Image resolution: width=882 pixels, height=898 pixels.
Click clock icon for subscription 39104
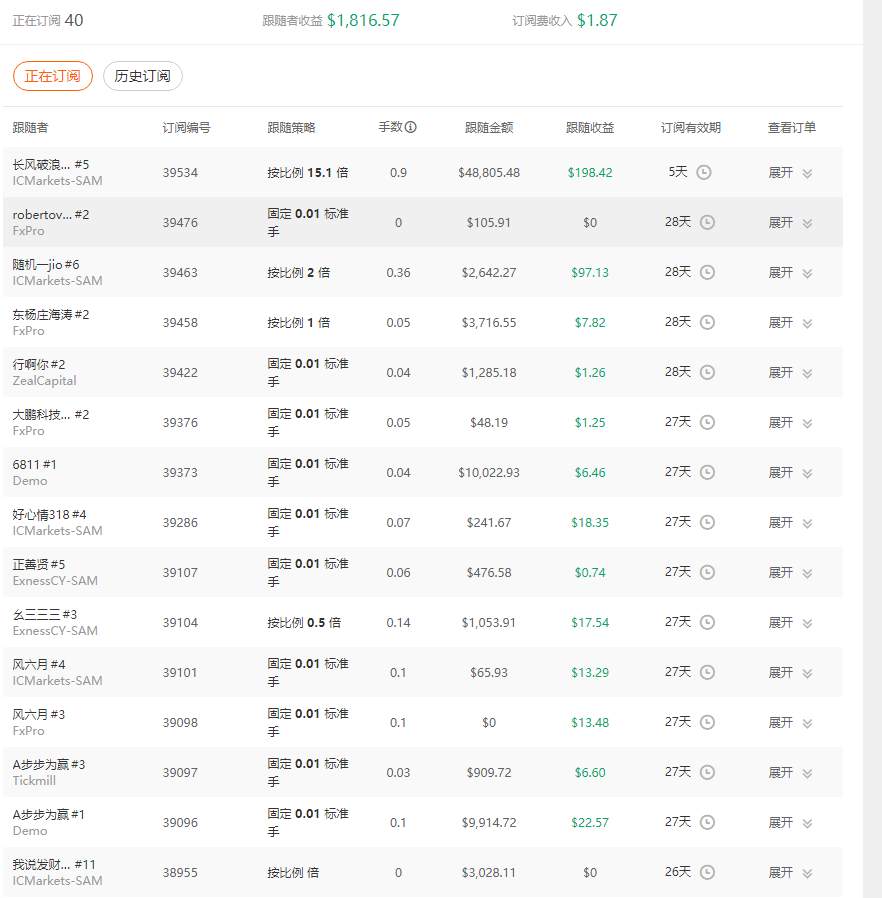coord(707,622)
